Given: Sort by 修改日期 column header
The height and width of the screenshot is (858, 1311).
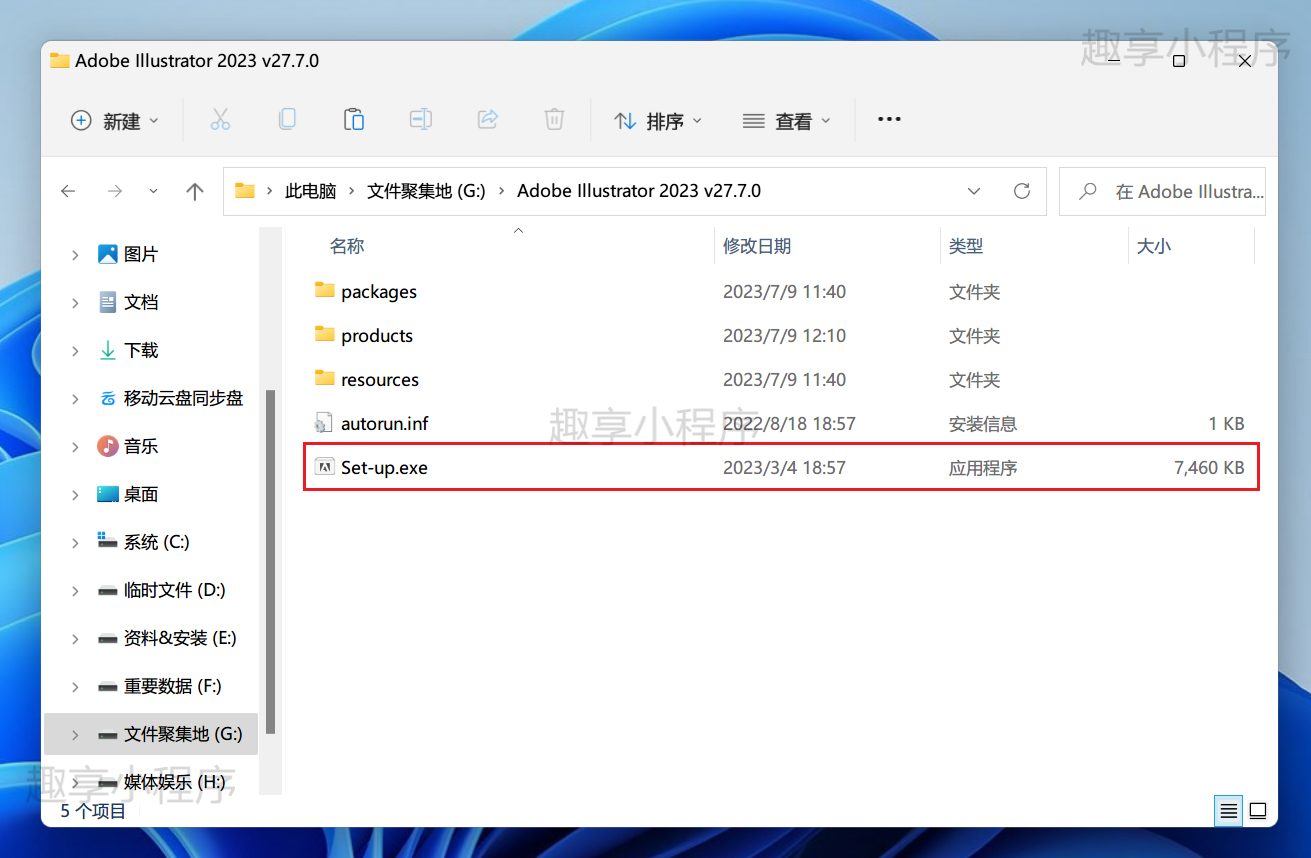Looking at the screenshot, I should (x=757, y=246).
